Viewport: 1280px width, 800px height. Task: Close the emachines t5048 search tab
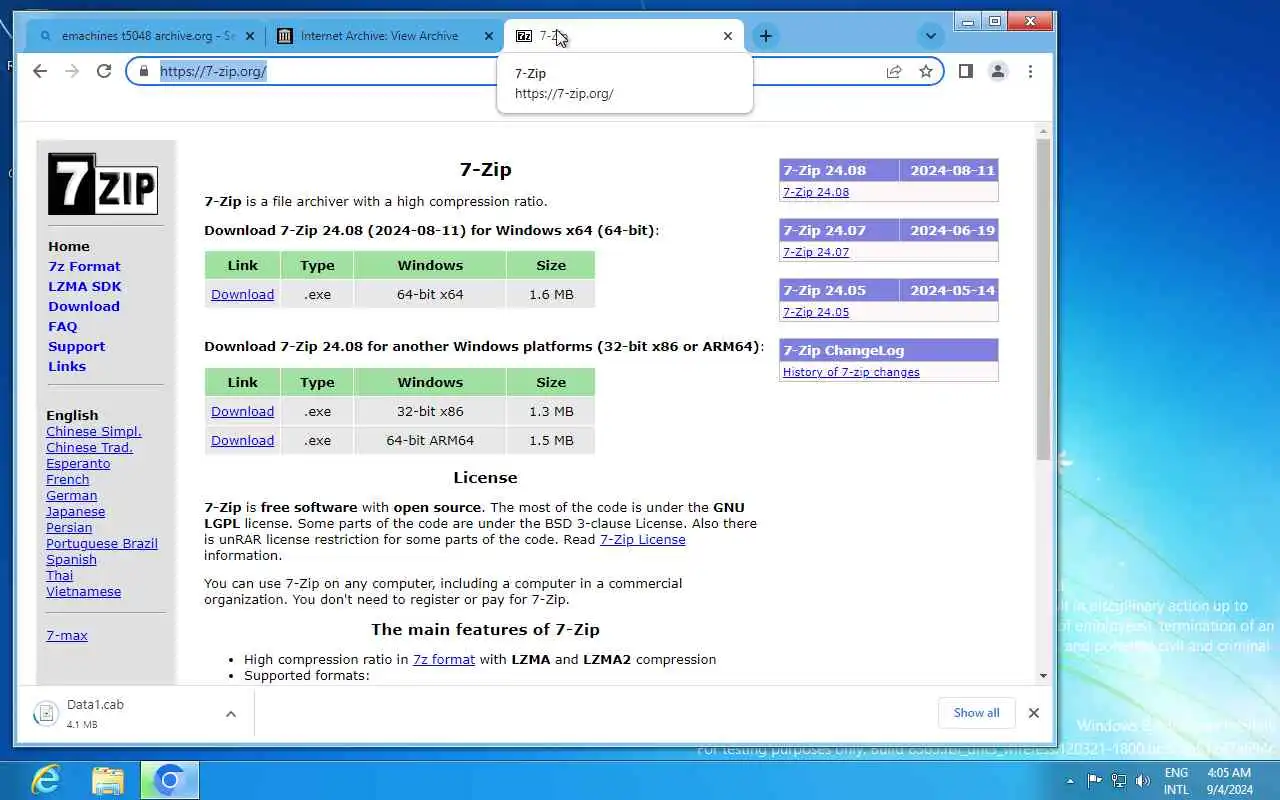(250, 36)
